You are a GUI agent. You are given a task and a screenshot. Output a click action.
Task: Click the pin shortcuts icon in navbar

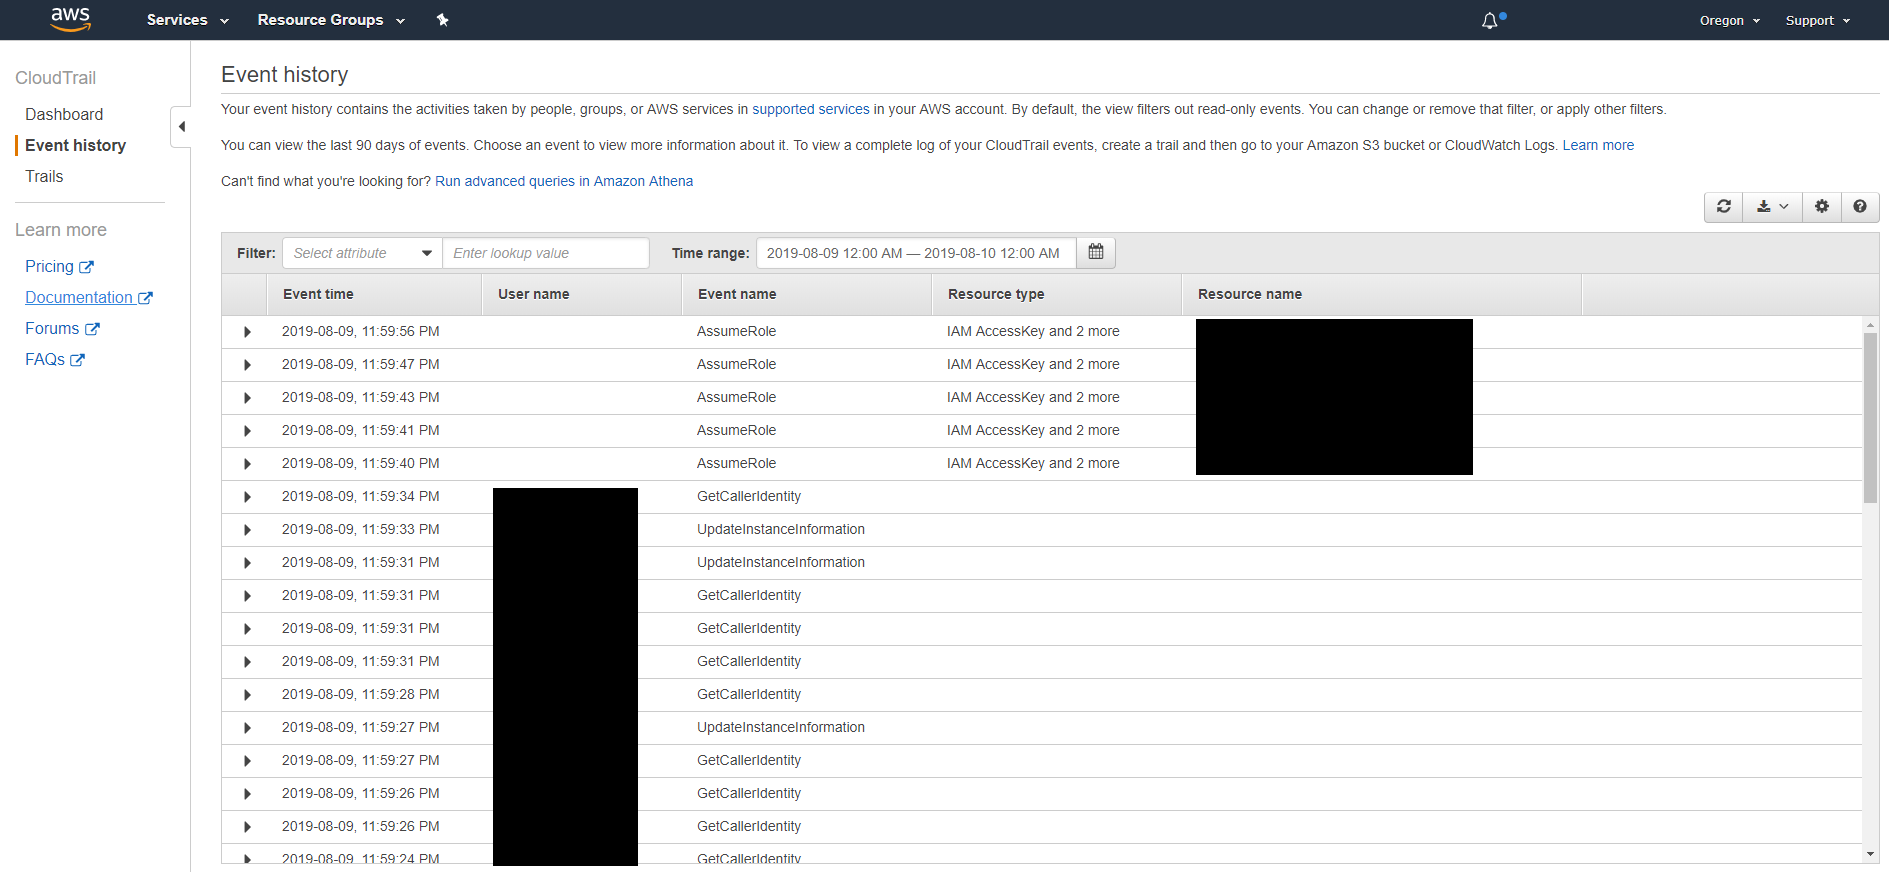tap(442, 20)
